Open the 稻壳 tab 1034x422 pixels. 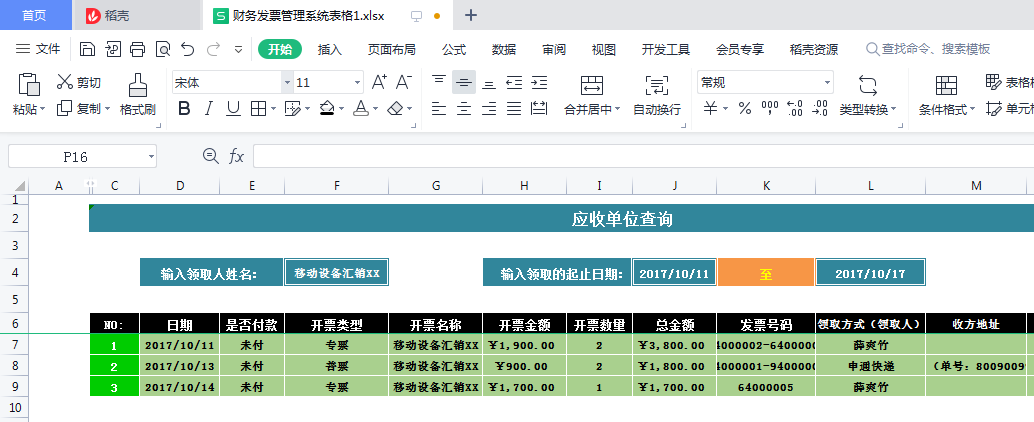point(135,15)
